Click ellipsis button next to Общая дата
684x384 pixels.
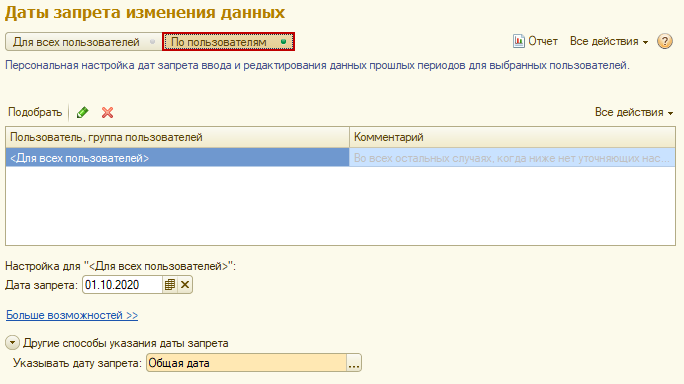click(354, 363)
